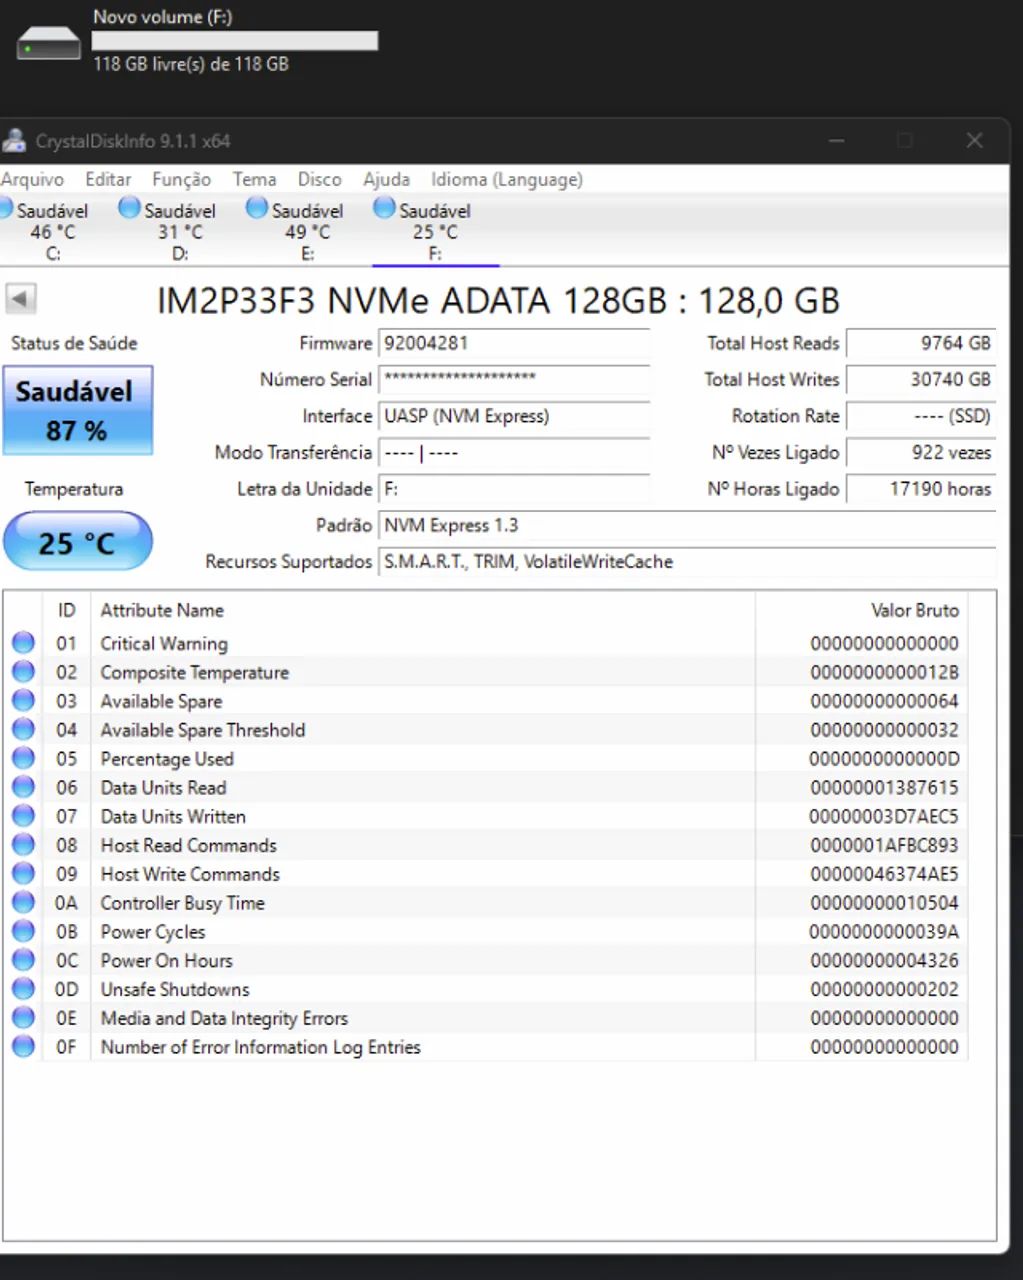Click the status icon for Controller Busy Time
The image size is (1023, 1280).
pyautogui.click(x=23, y=903)
